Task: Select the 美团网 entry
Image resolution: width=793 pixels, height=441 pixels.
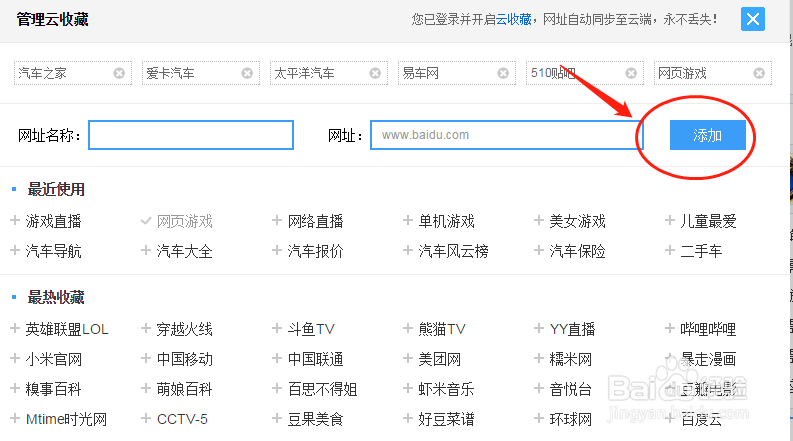Action: 440,359
